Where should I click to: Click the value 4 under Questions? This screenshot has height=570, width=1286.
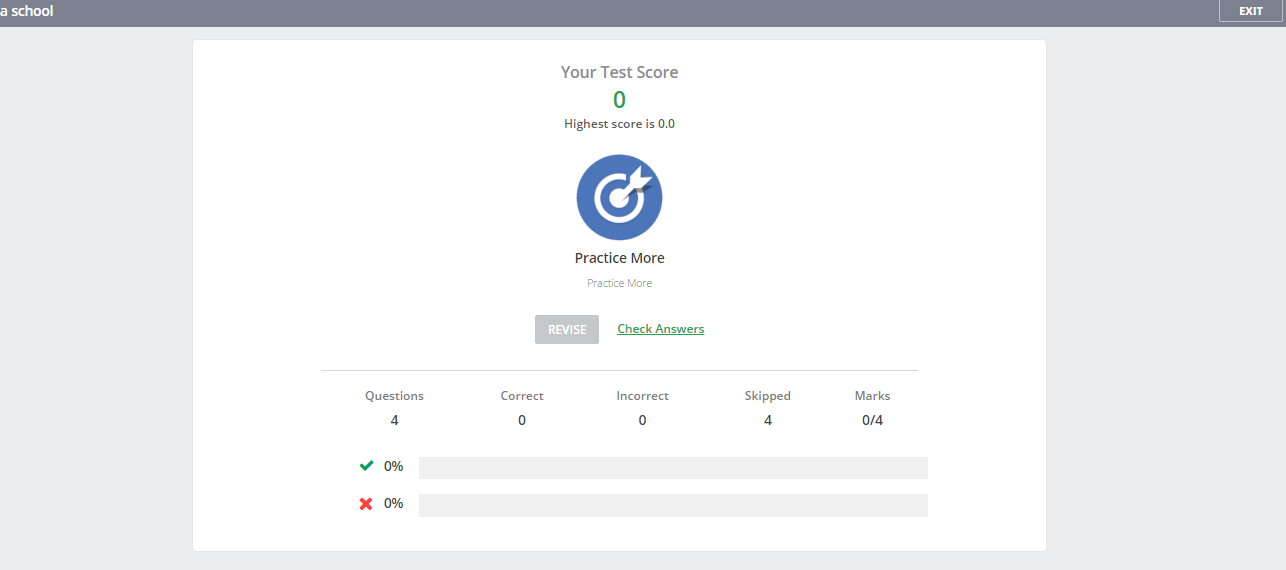tap(394, 420)
